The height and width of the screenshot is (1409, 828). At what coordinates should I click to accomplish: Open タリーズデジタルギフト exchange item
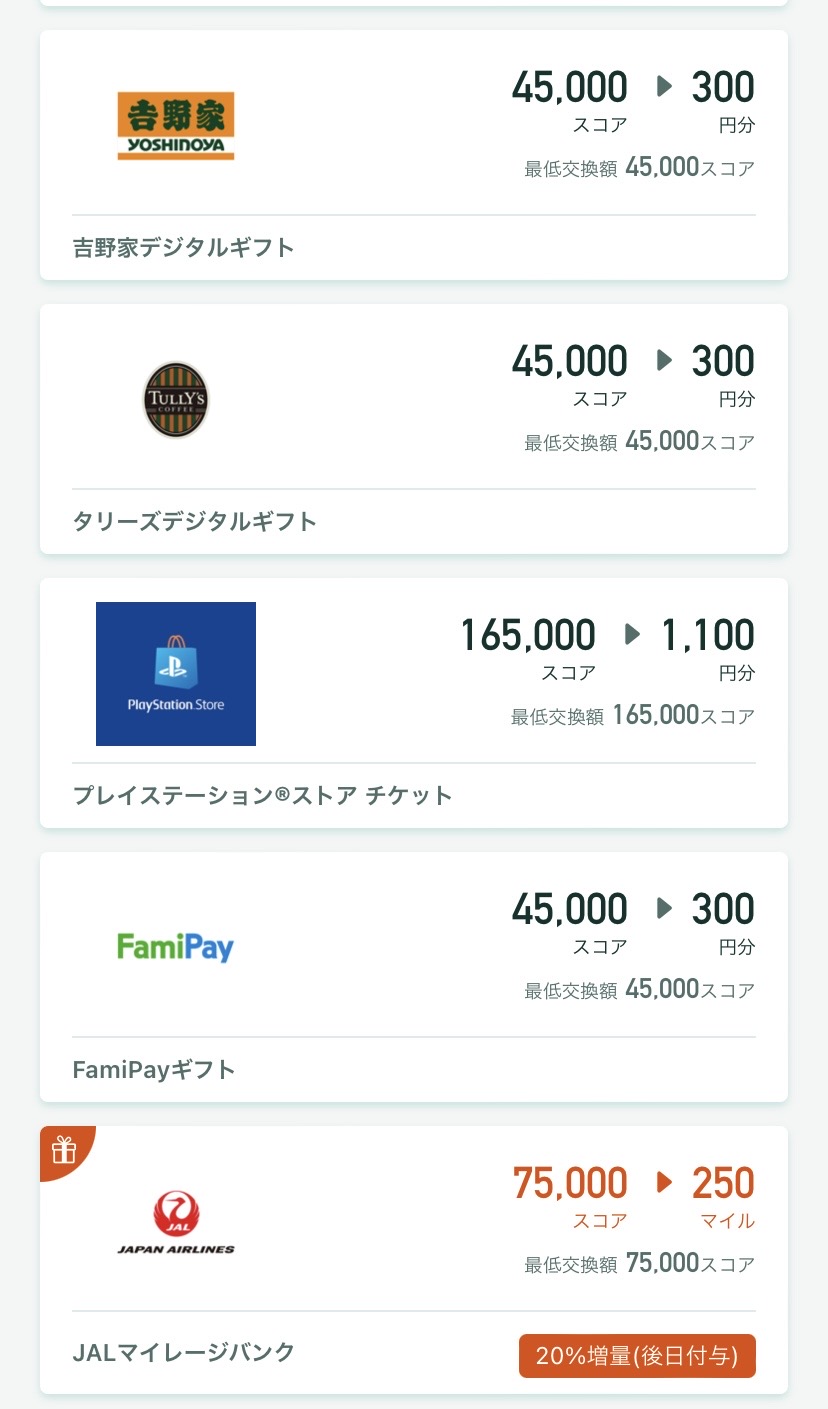195,521
